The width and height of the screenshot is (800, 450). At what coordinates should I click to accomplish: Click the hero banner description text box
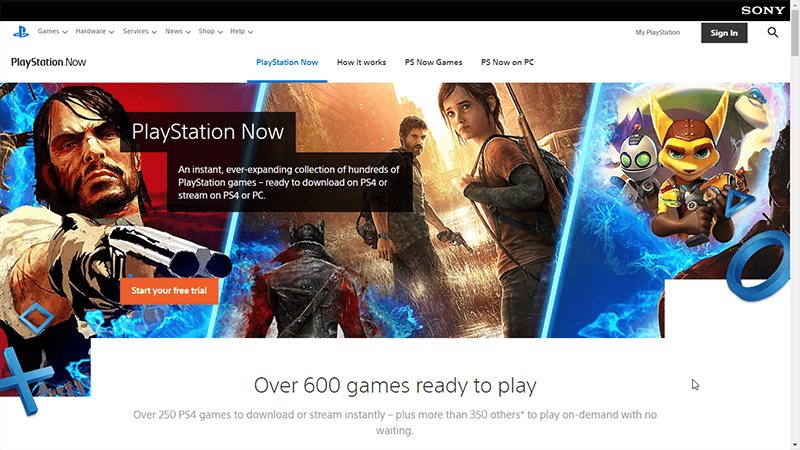click(290, 182)
